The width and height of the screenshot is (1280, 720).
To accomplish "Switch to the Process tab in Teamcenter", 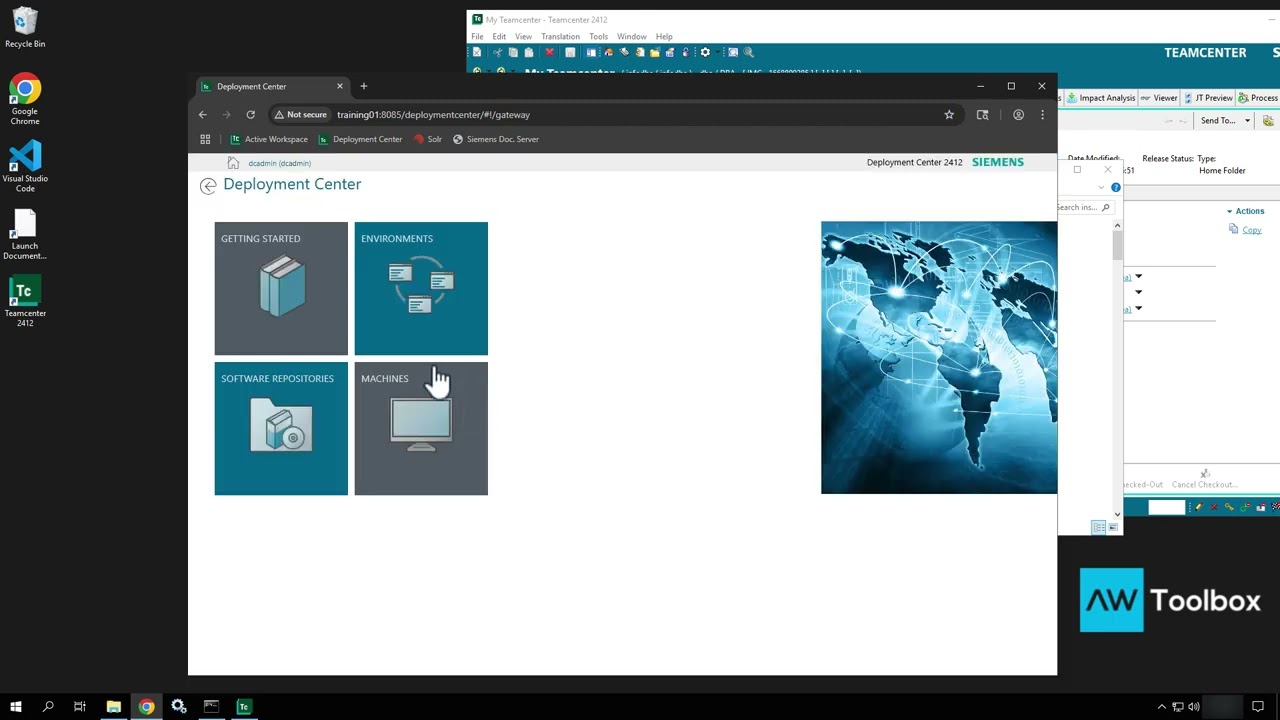I will (x=1258, y=98).
